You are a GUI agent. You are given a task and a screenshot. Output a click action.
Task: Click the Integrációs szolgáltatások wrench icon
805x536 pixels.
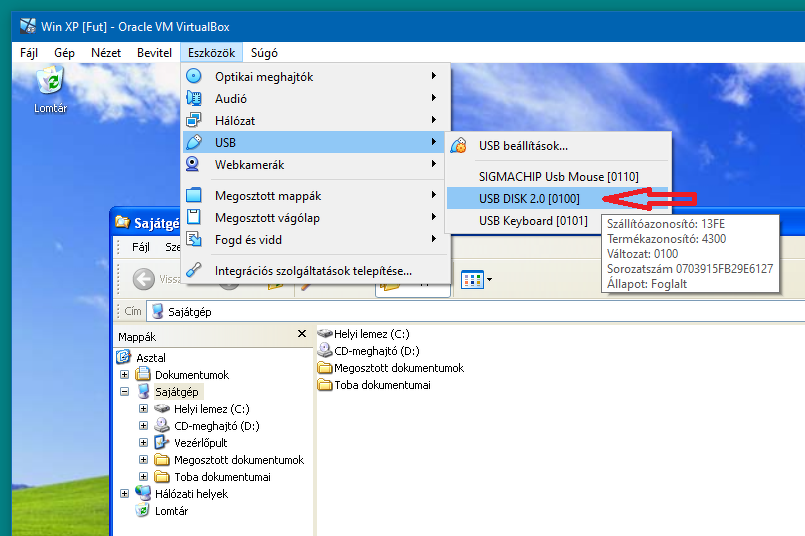pyautogui.click(x=194, y=270)
